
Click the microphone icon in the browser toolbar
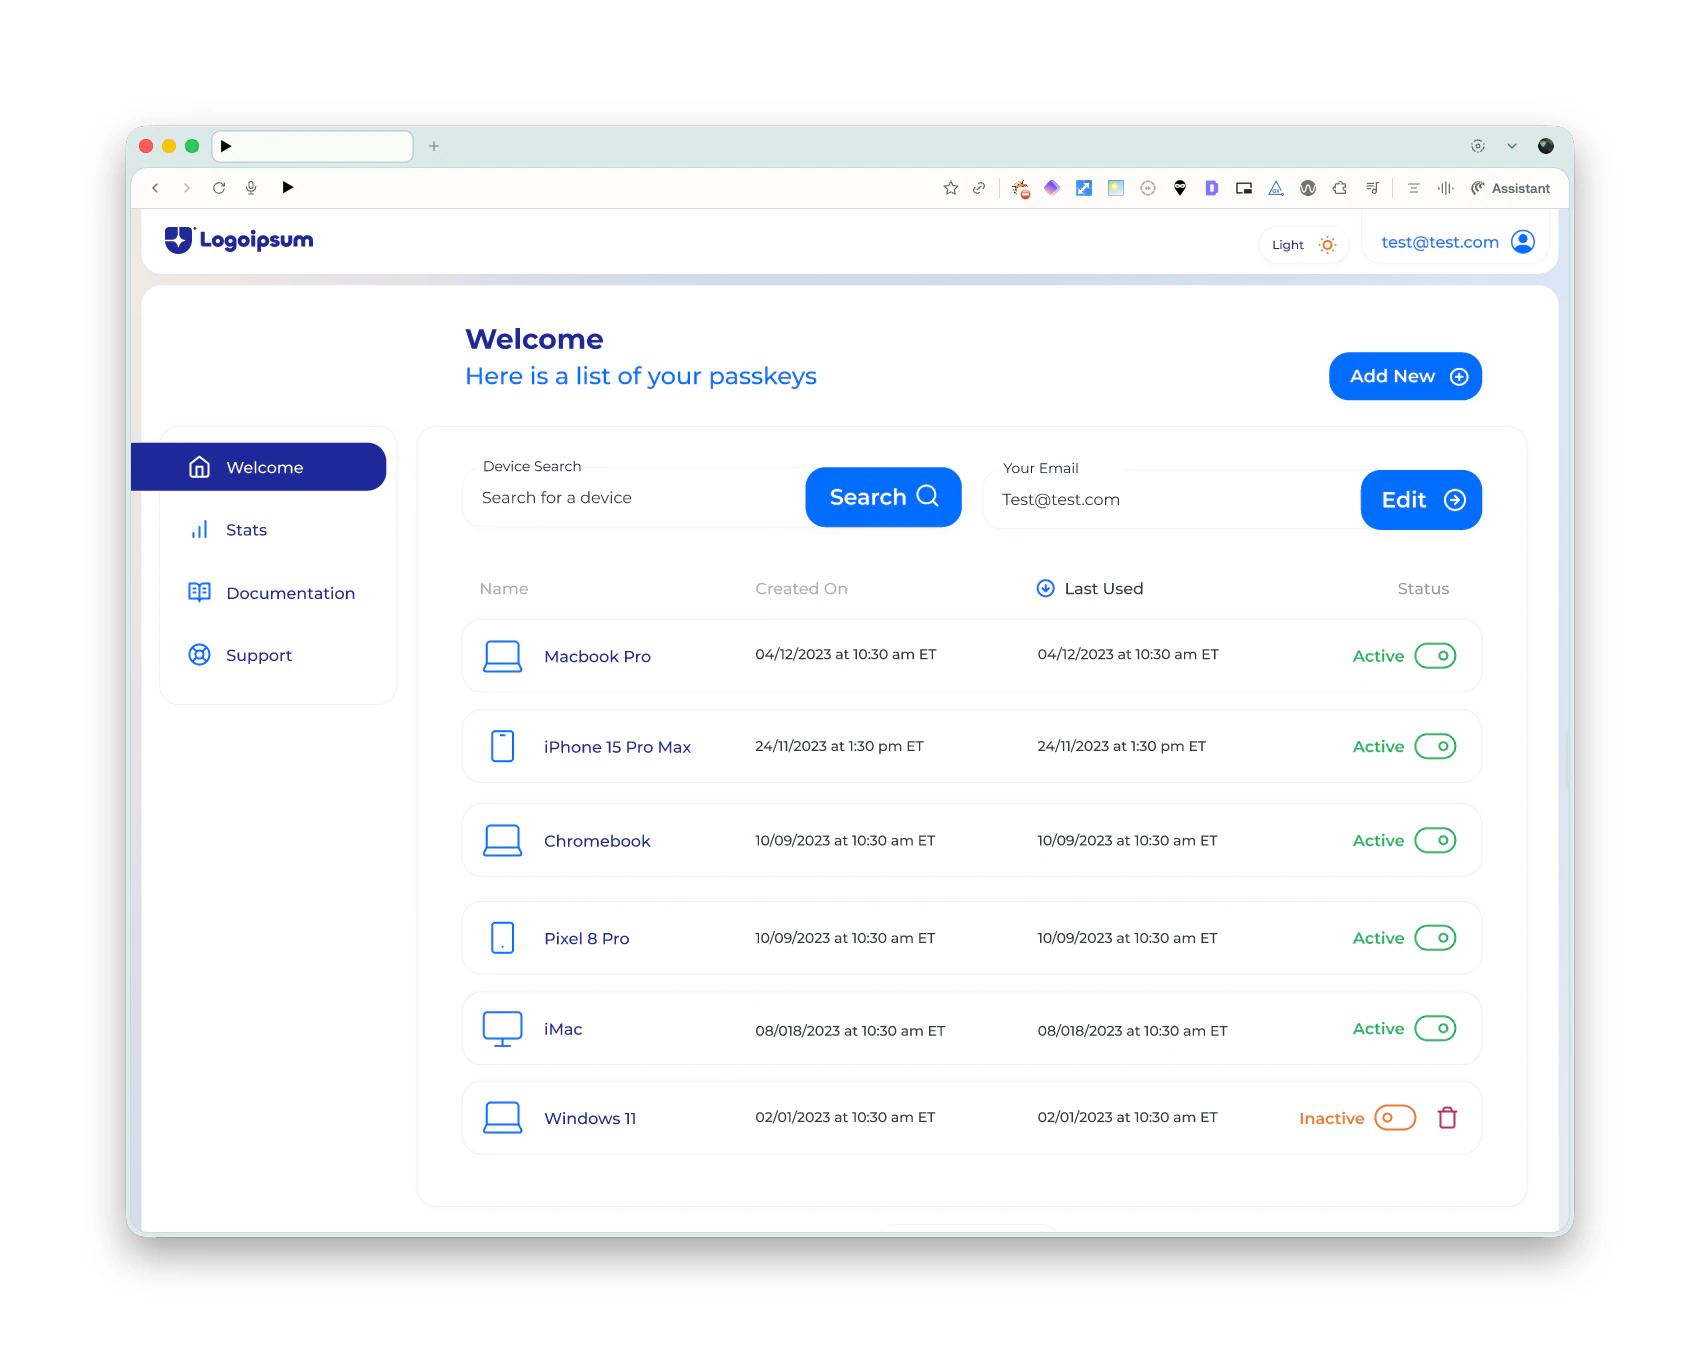[251, 188]
